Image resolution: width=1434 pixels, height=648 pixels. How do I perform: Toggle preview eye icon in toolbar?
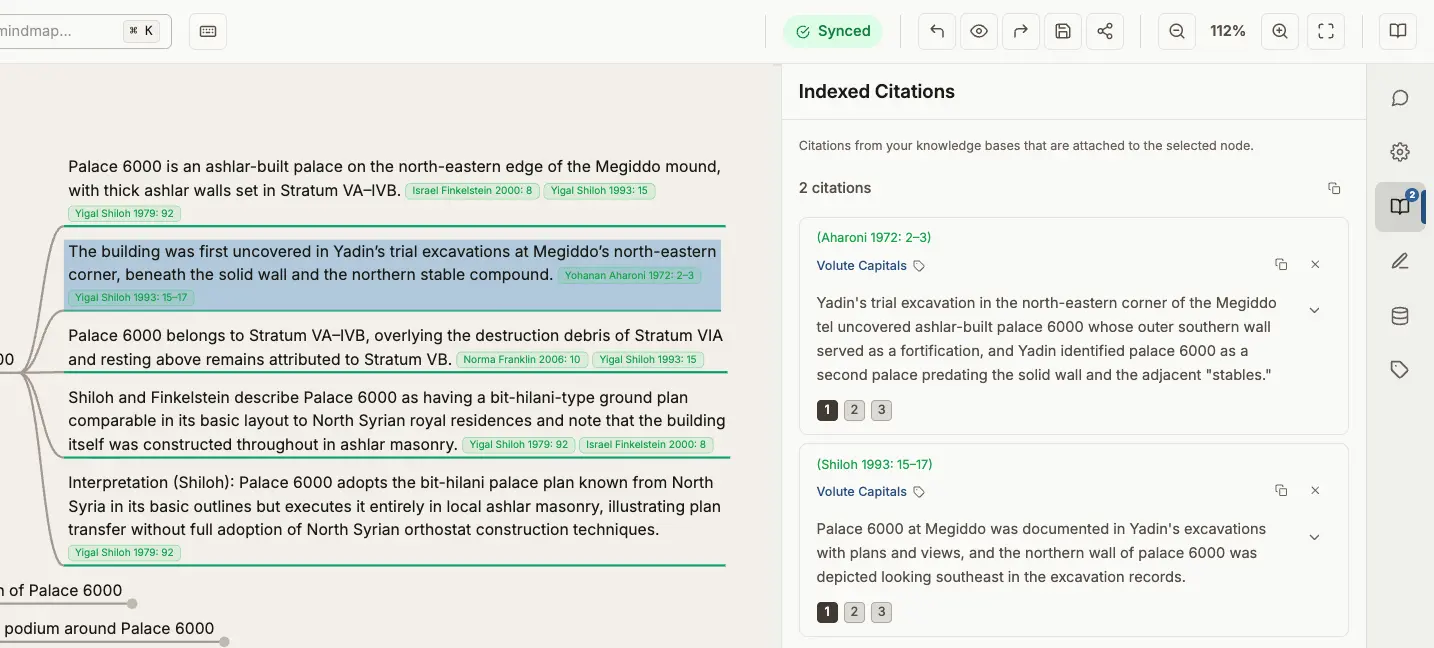click(x=979, y=31)
